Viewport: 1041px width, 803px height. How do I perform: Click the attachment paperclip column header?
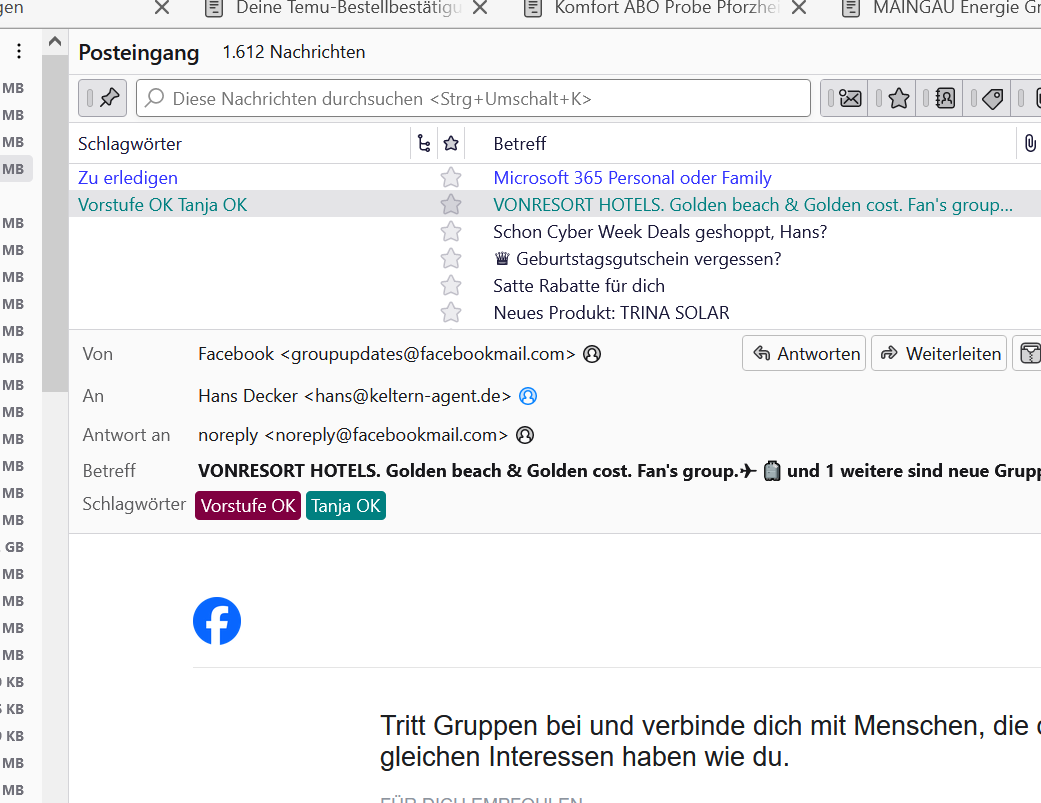[1029, 144]
